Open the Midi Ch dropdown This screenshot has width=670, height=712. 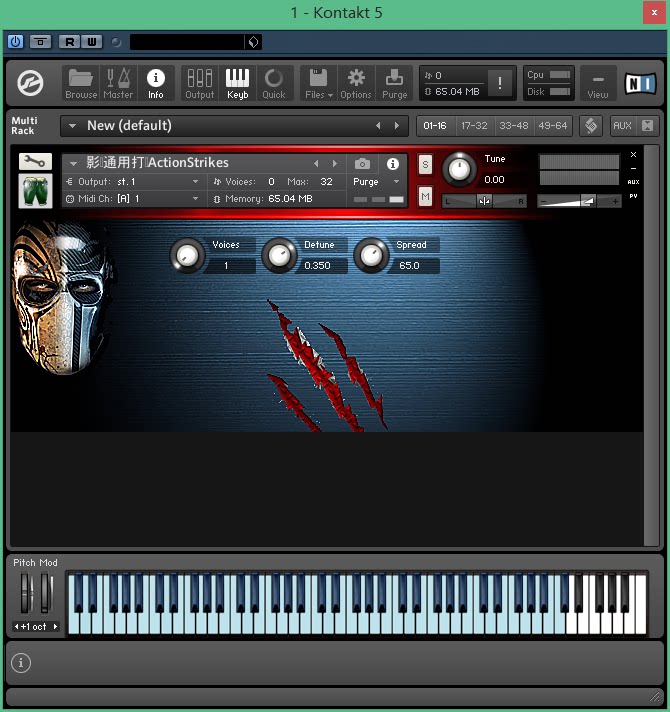[133, 198]
